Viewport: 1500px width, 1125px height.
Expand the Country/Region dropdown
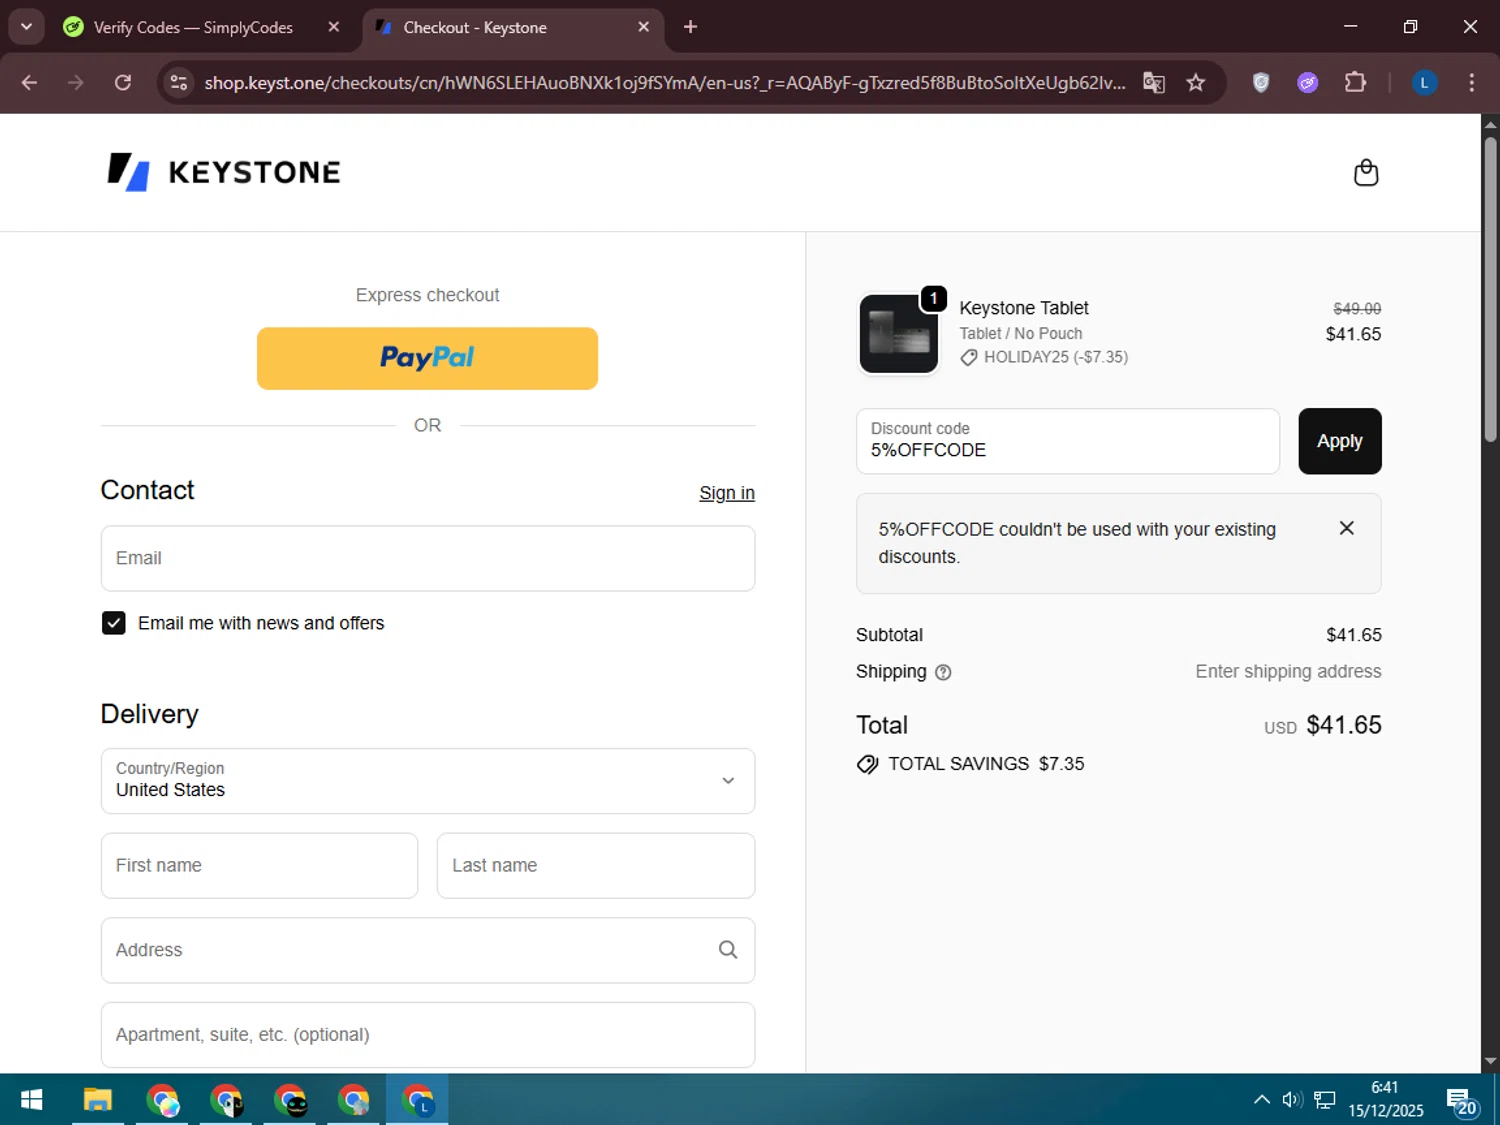point(428,781)
